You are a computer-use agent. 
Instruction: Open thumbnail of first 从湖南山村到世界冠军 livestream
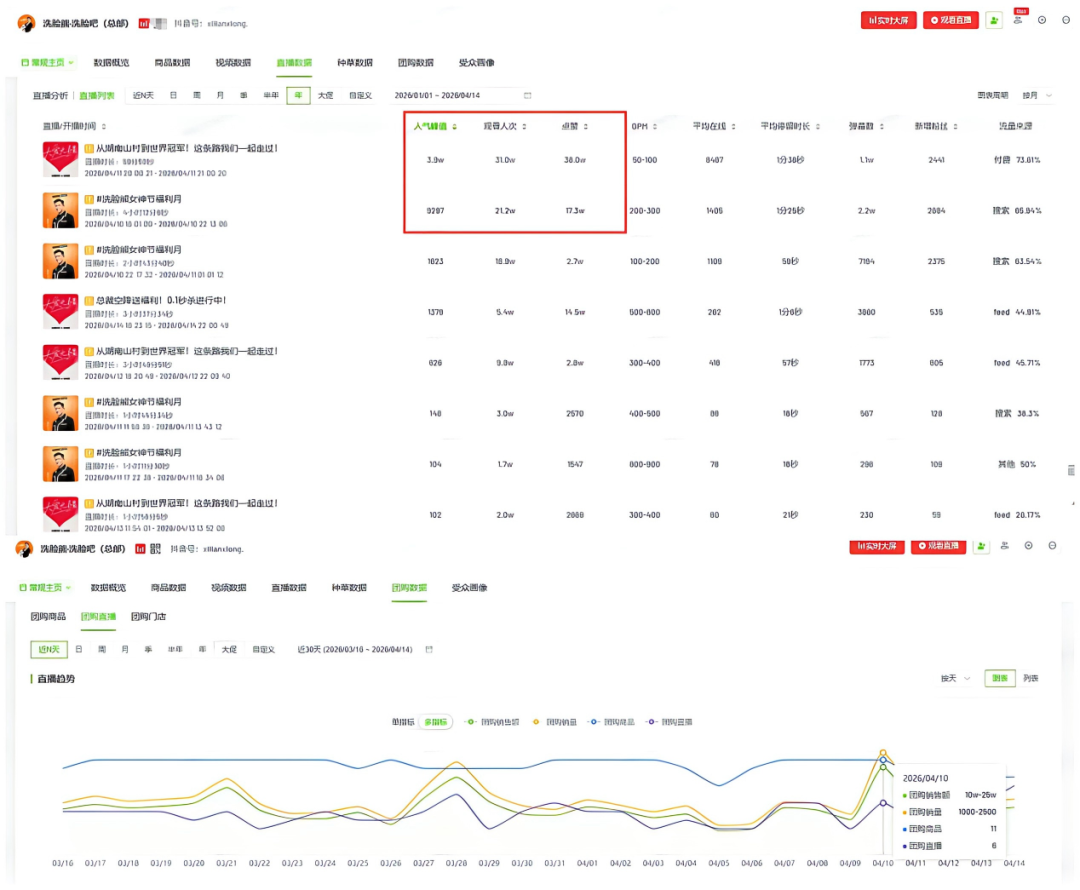pyautogui.click(x=60, y=160)
